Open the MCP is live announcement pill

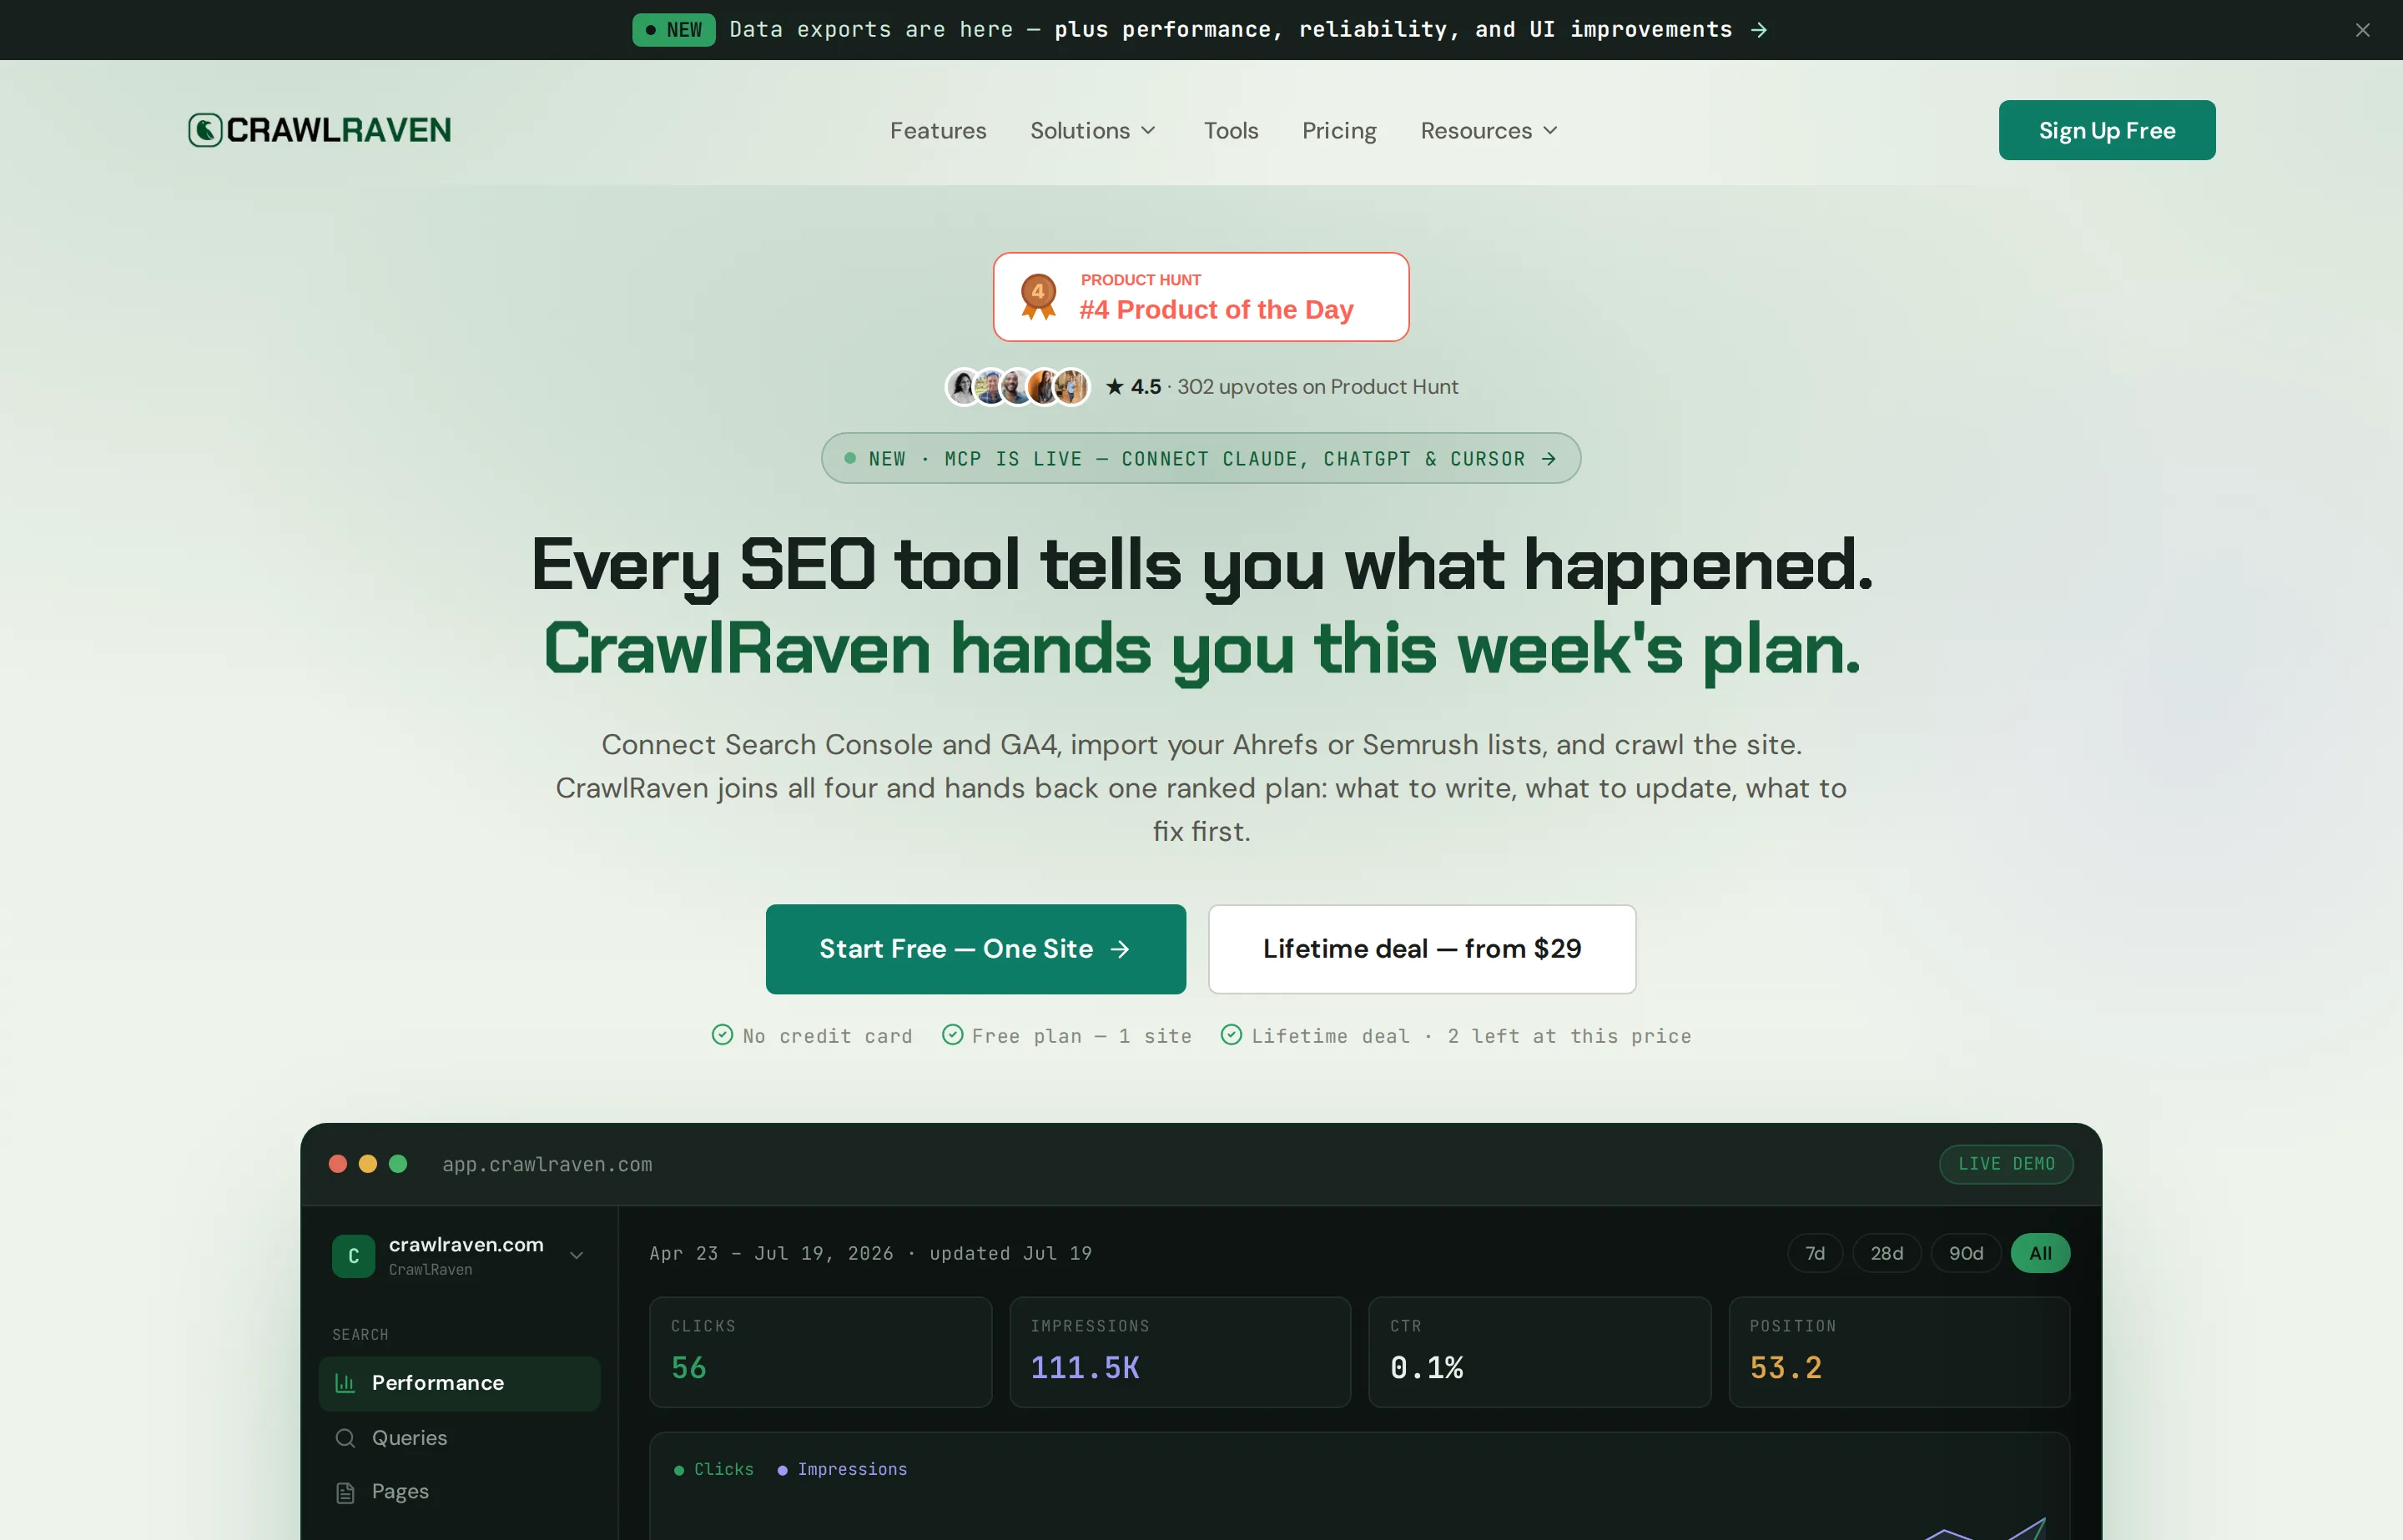(x=1200, y=458)
